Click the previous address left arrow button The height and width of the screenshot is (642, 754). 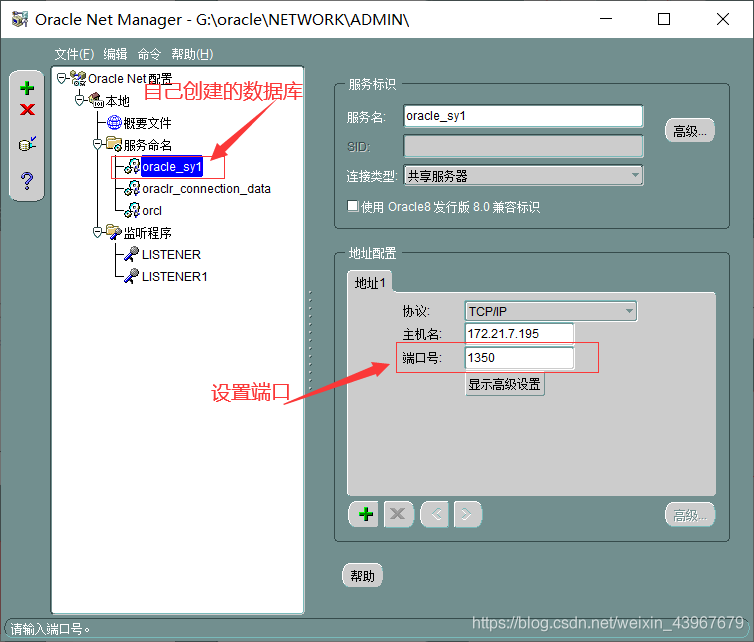435,514
